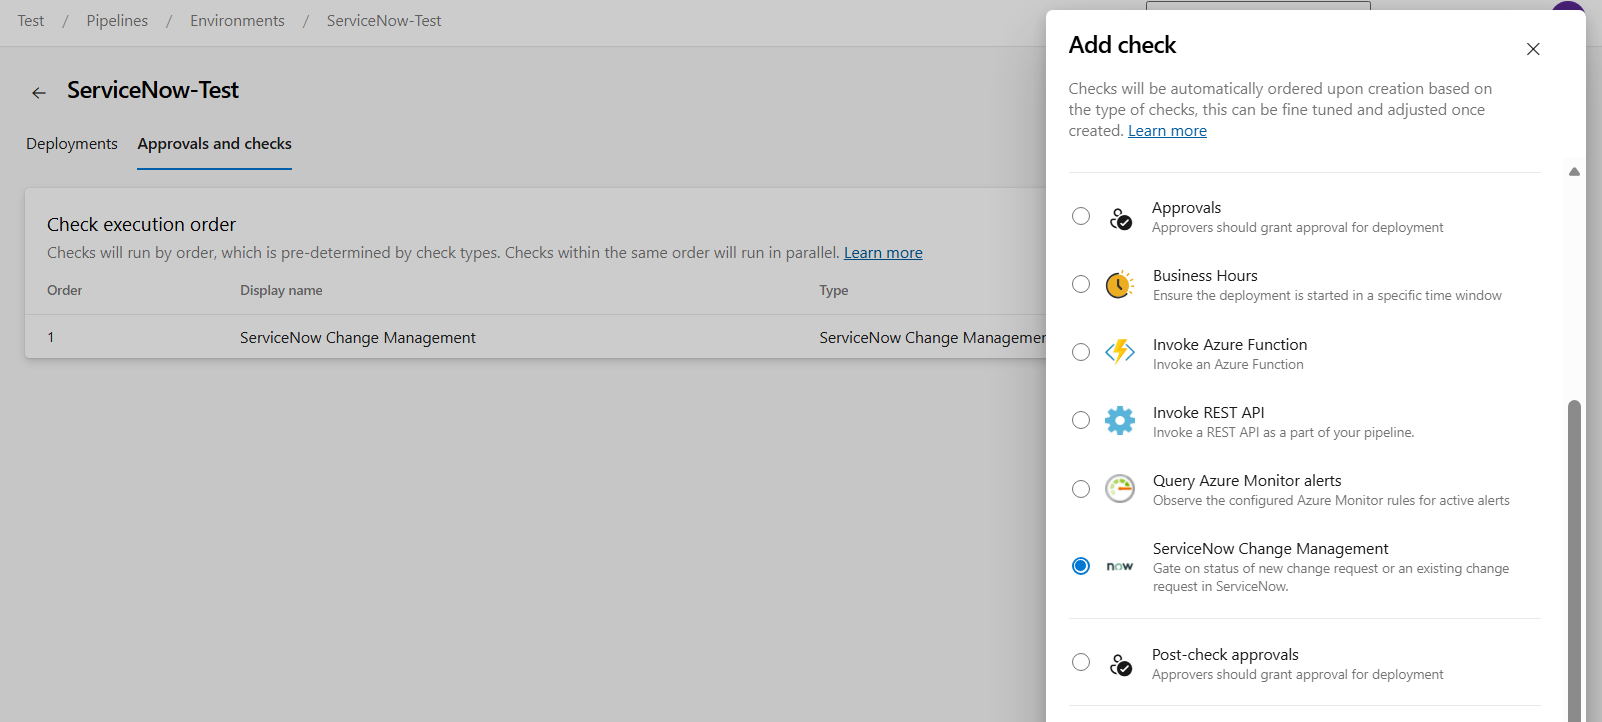This screenshot has height=722, width=1602.
Task: Select the Approvals radio button
Action: (1081, 216)
